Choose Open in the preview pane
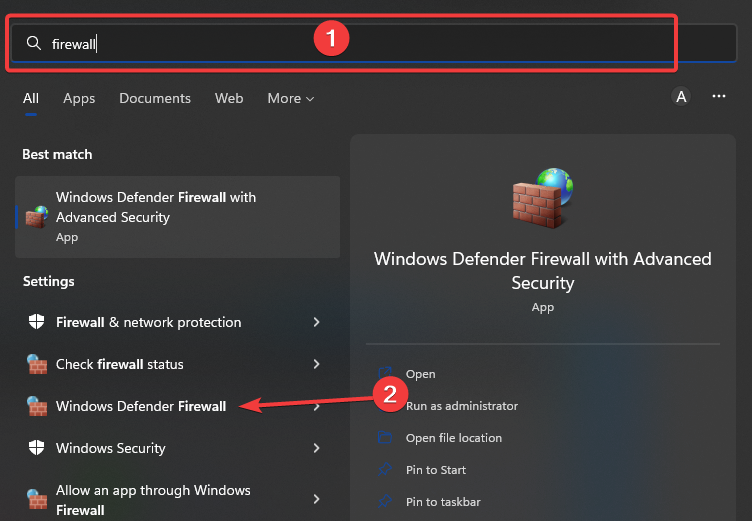The height and width of the screenshot is (521, 752). (421, 374)
